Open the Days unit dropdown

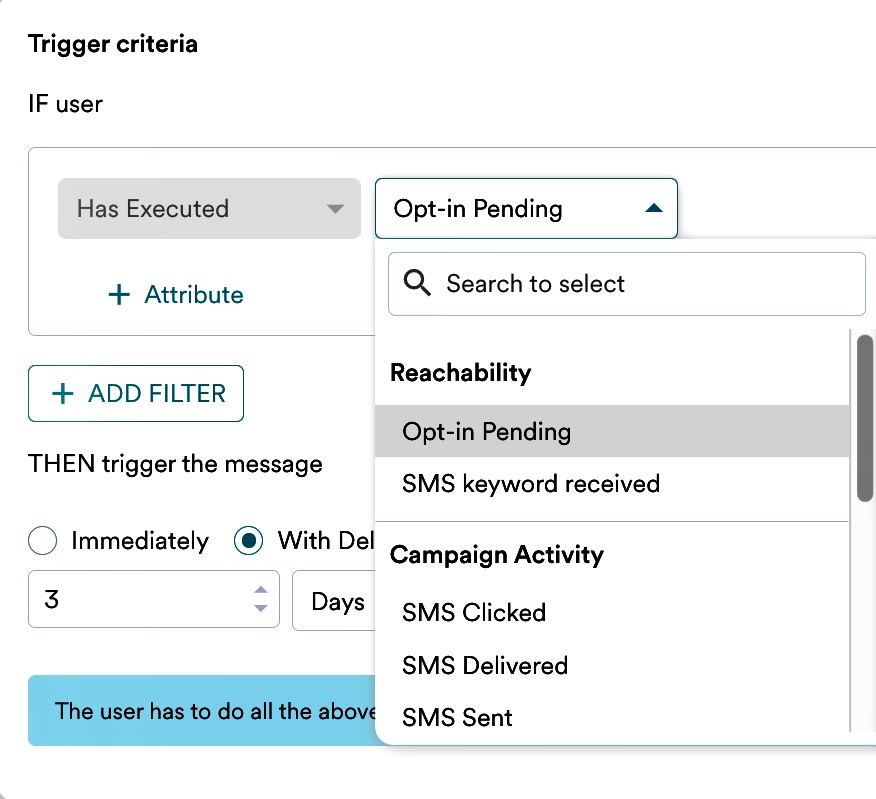335,602
